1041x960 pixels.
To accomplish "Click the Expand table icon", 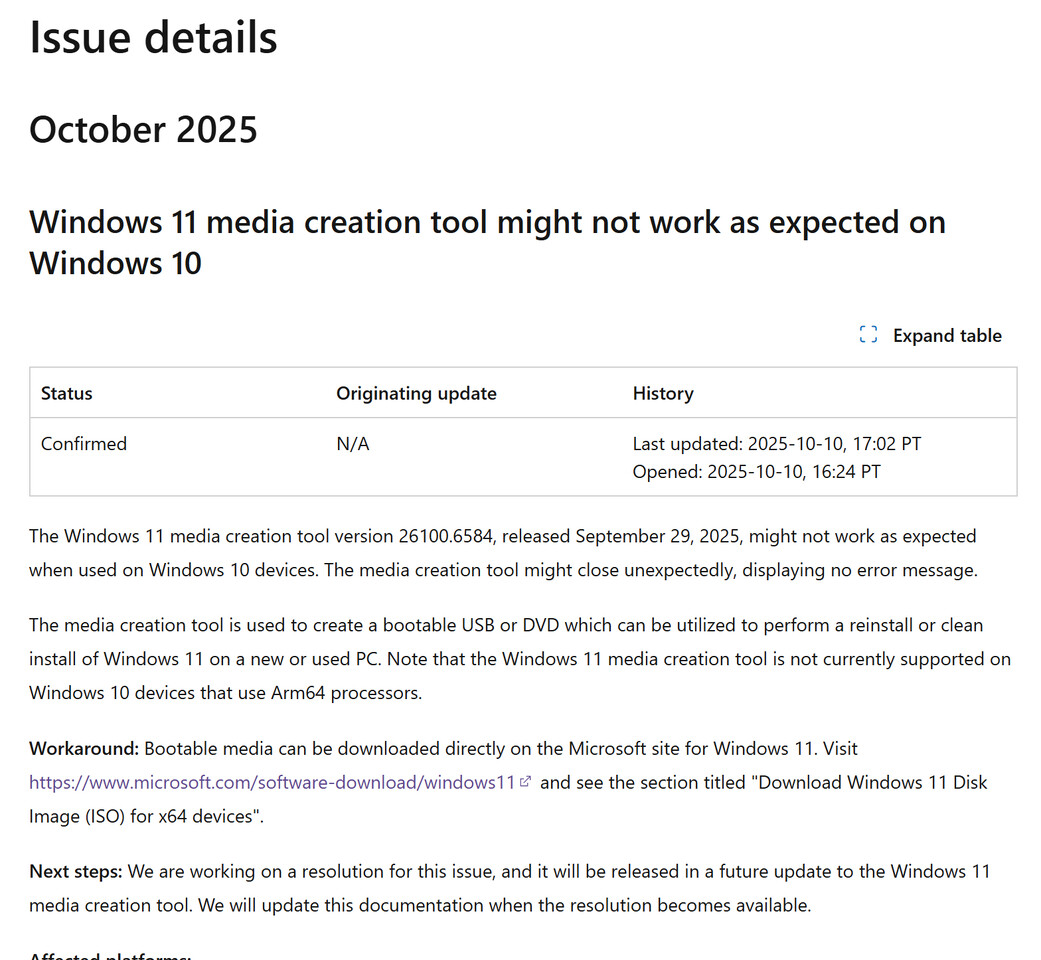I will pyautogui.click(x=868, y=336).
